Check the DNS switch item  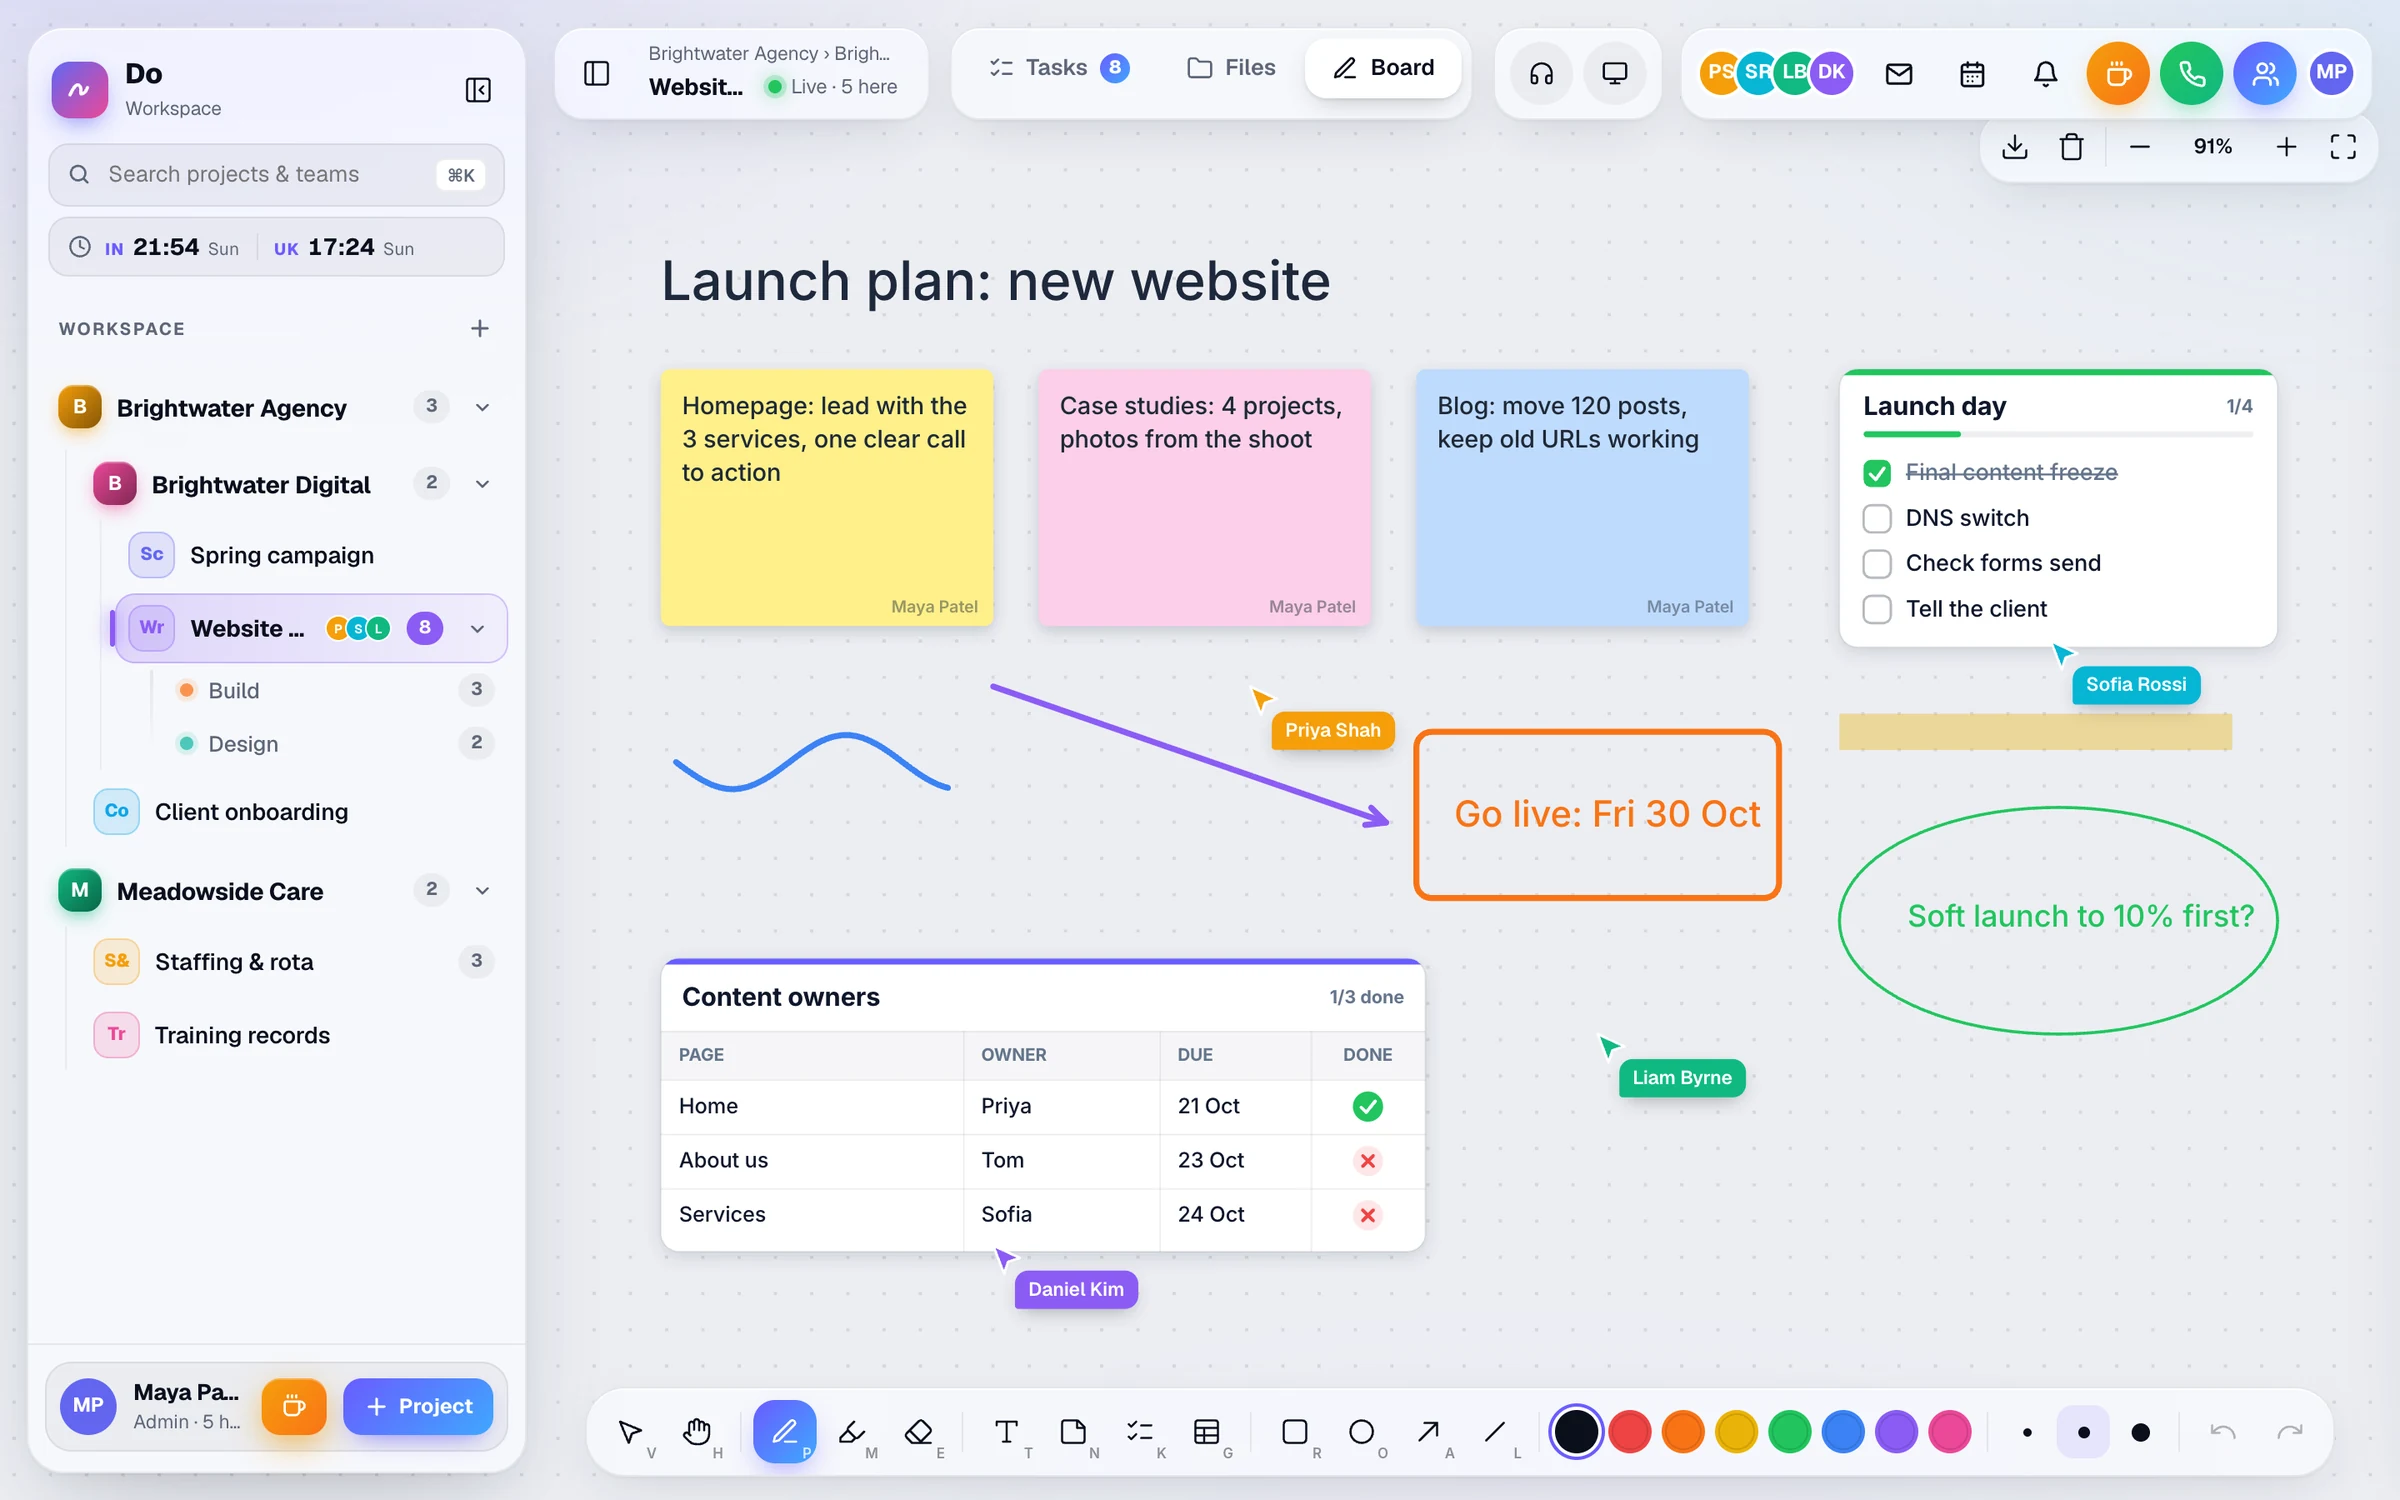1877,518
